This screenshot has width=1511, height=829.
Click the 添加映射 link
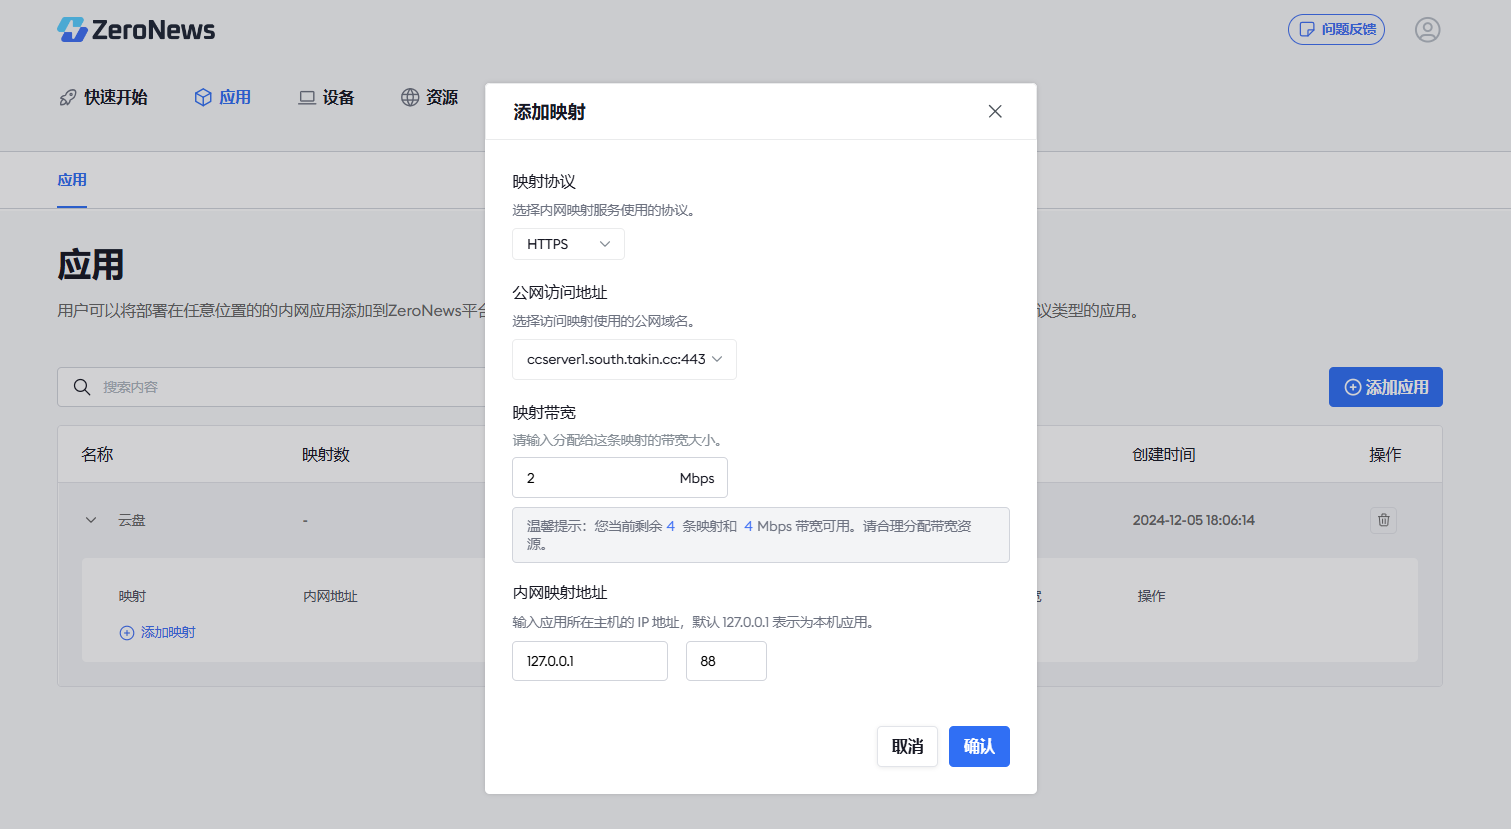point(157,632)
